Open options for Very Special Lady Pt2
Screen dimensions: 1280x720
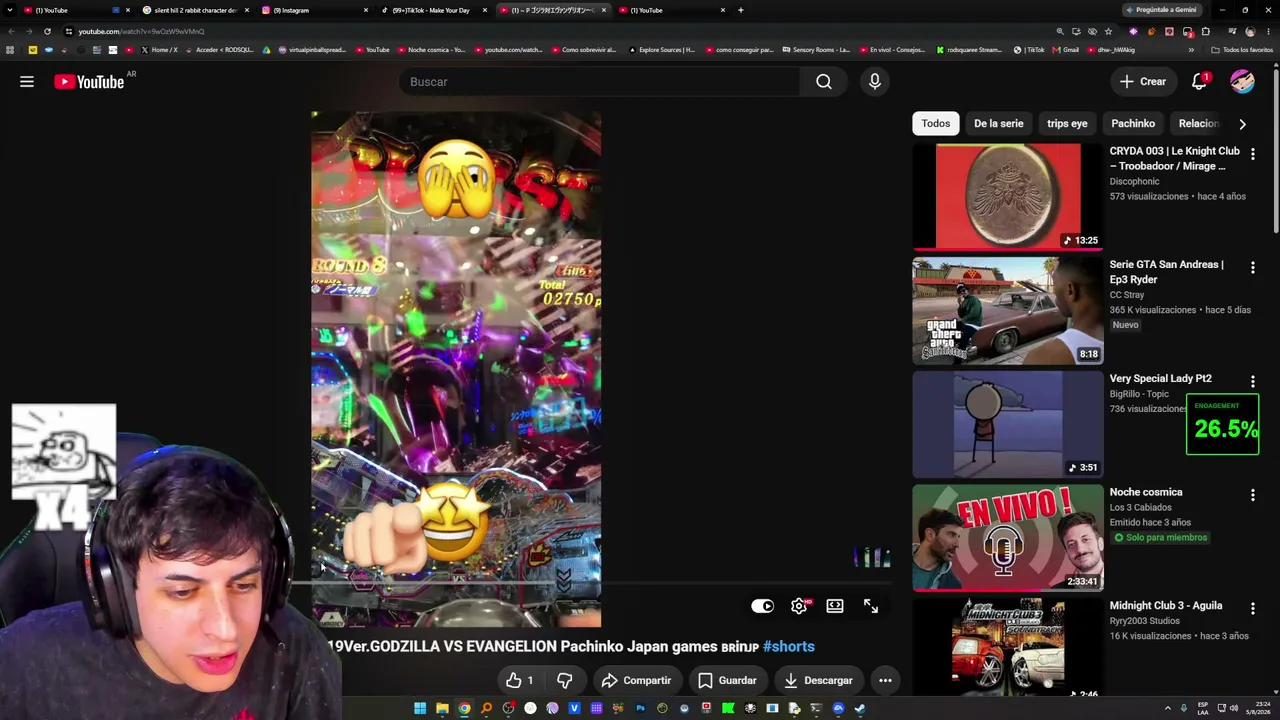[1253, 381]
